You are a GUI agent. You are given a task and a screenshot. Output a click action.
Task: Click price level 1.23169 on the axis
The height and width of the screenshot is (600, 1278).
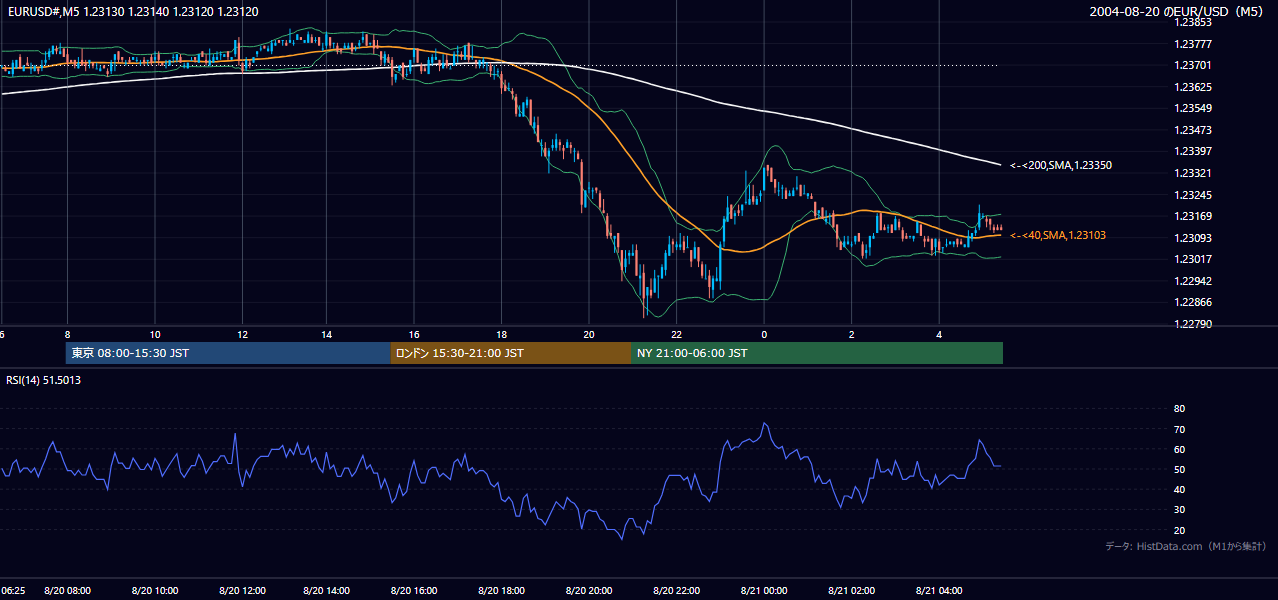tap(1194, 216)
